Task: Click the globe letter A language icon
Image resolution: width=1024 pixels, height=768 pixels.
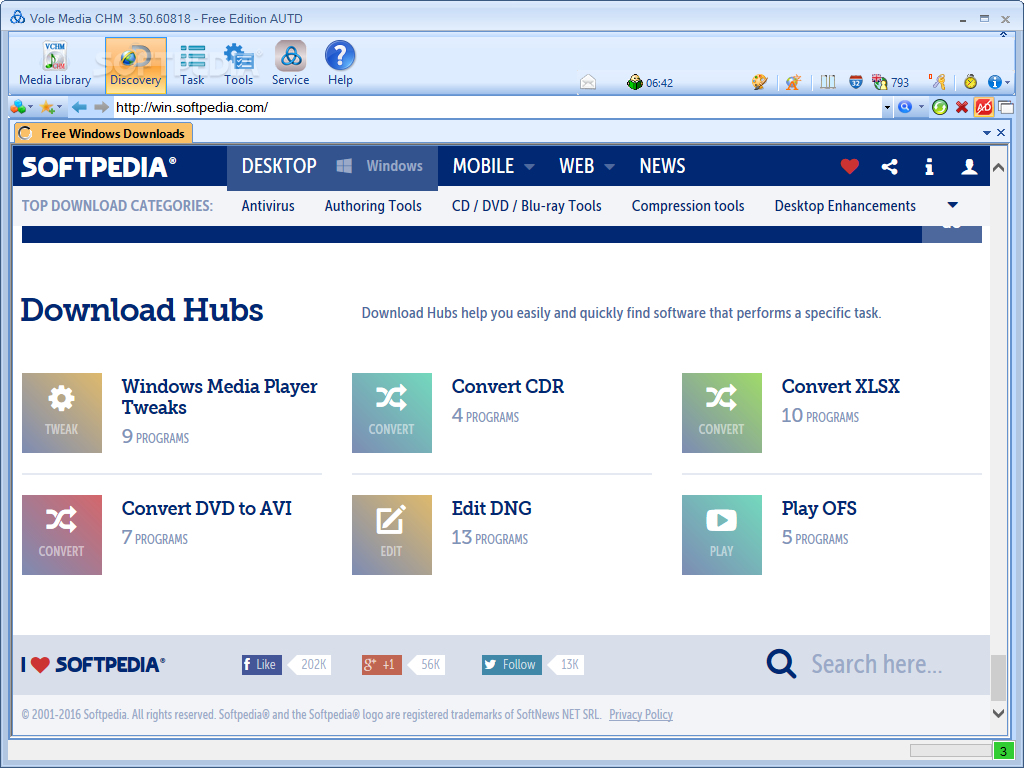Action: [x=793, y=82]
